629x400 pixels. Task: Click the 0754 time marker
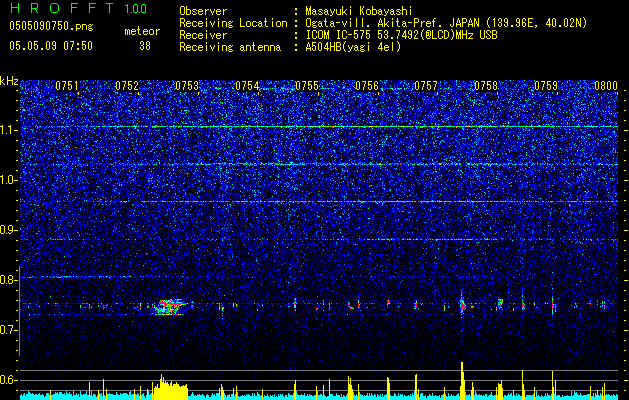[247, 86]
